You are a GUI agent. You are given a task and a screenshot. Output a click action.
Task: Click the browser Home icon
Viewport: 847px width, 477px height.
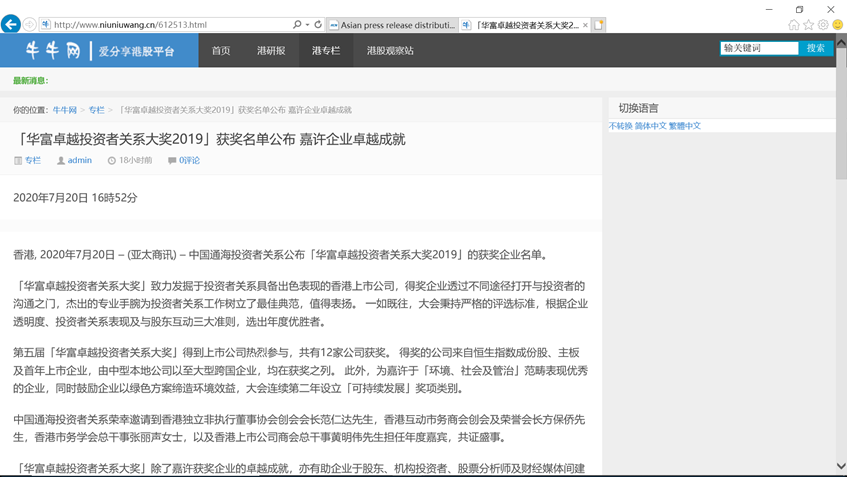coord(794,25)
